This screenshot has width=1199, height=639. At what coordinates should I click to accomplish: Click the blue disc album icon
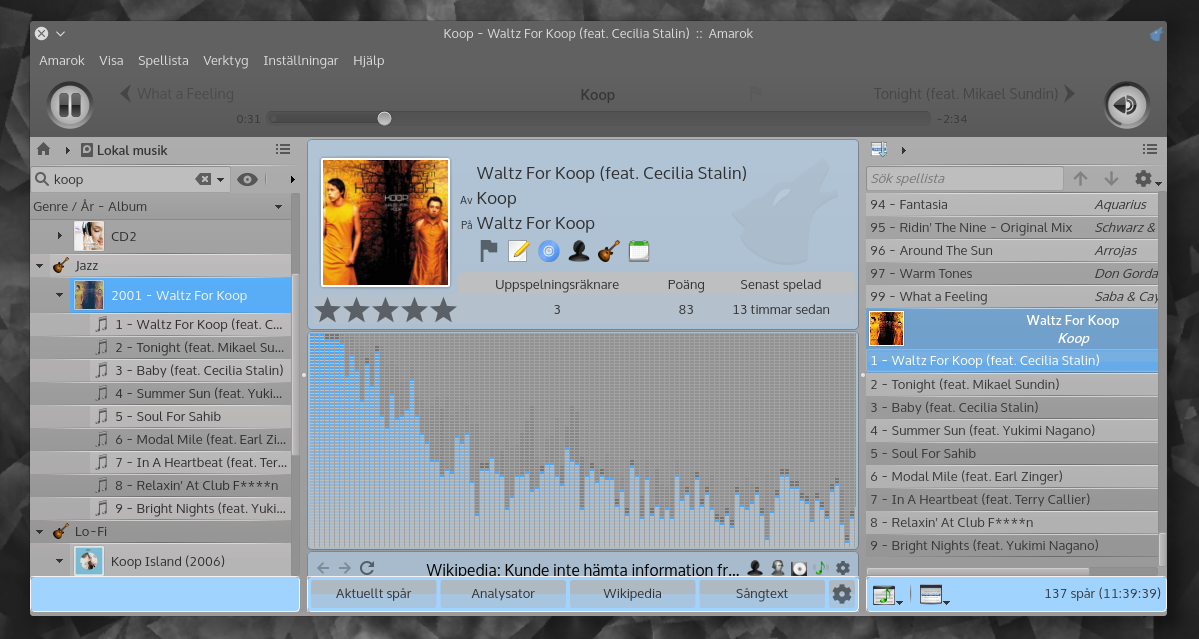tap(548, 251)
